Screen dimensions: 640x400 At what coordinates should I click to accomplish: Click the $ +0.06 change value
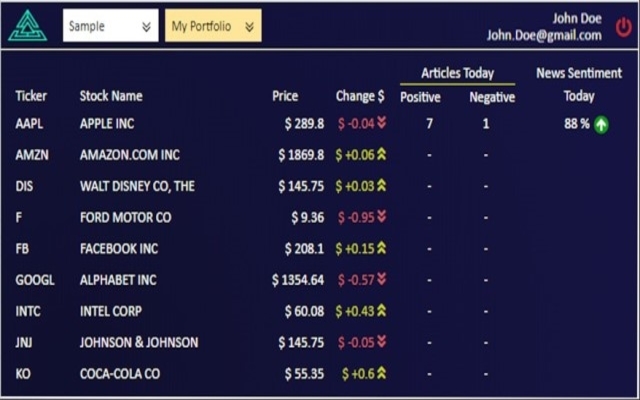pyautogui.click(x=355, y=155)
